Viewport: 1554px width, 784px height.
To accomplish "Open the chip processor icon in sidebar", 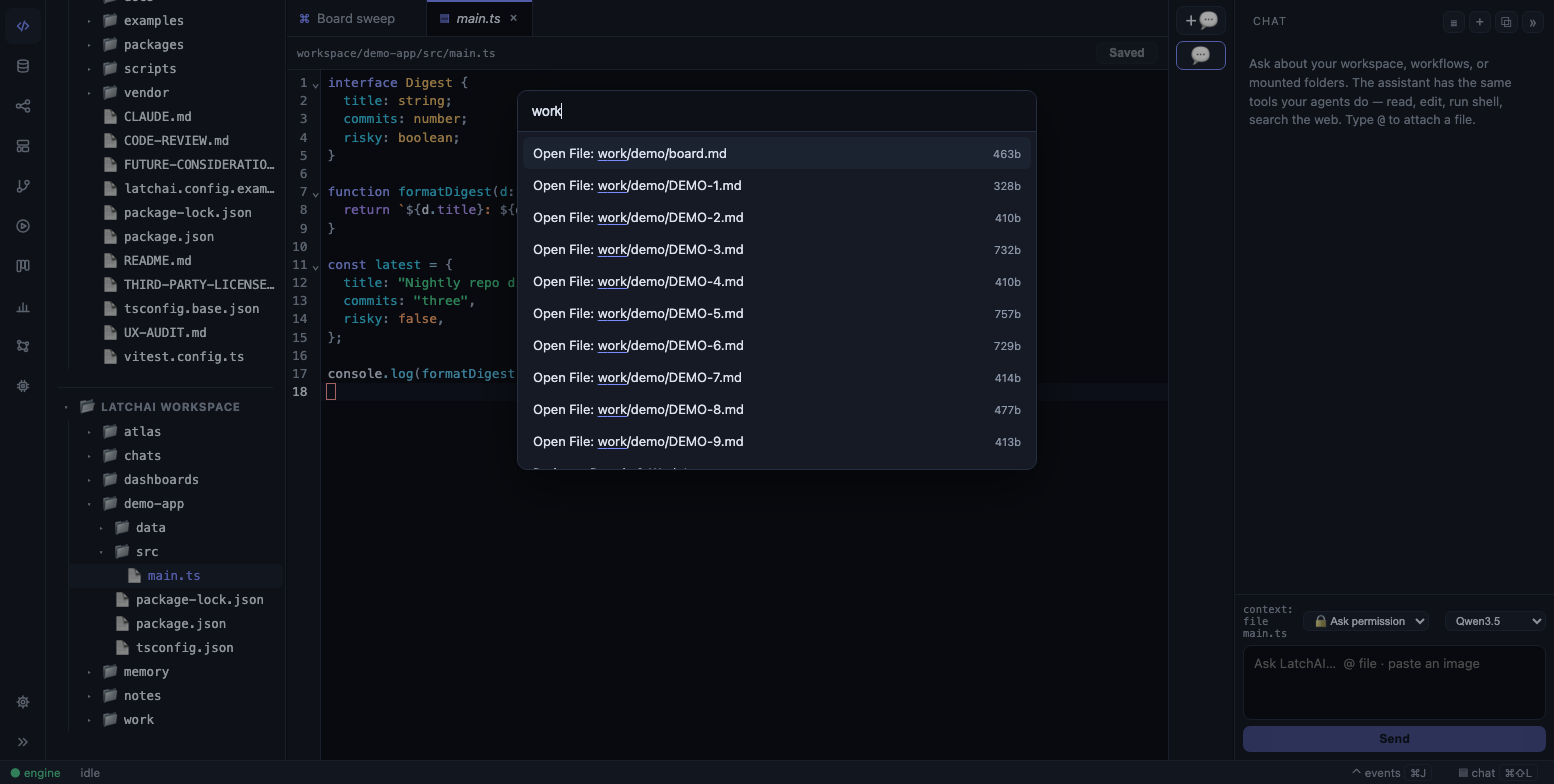I will [x=23, y=386].
